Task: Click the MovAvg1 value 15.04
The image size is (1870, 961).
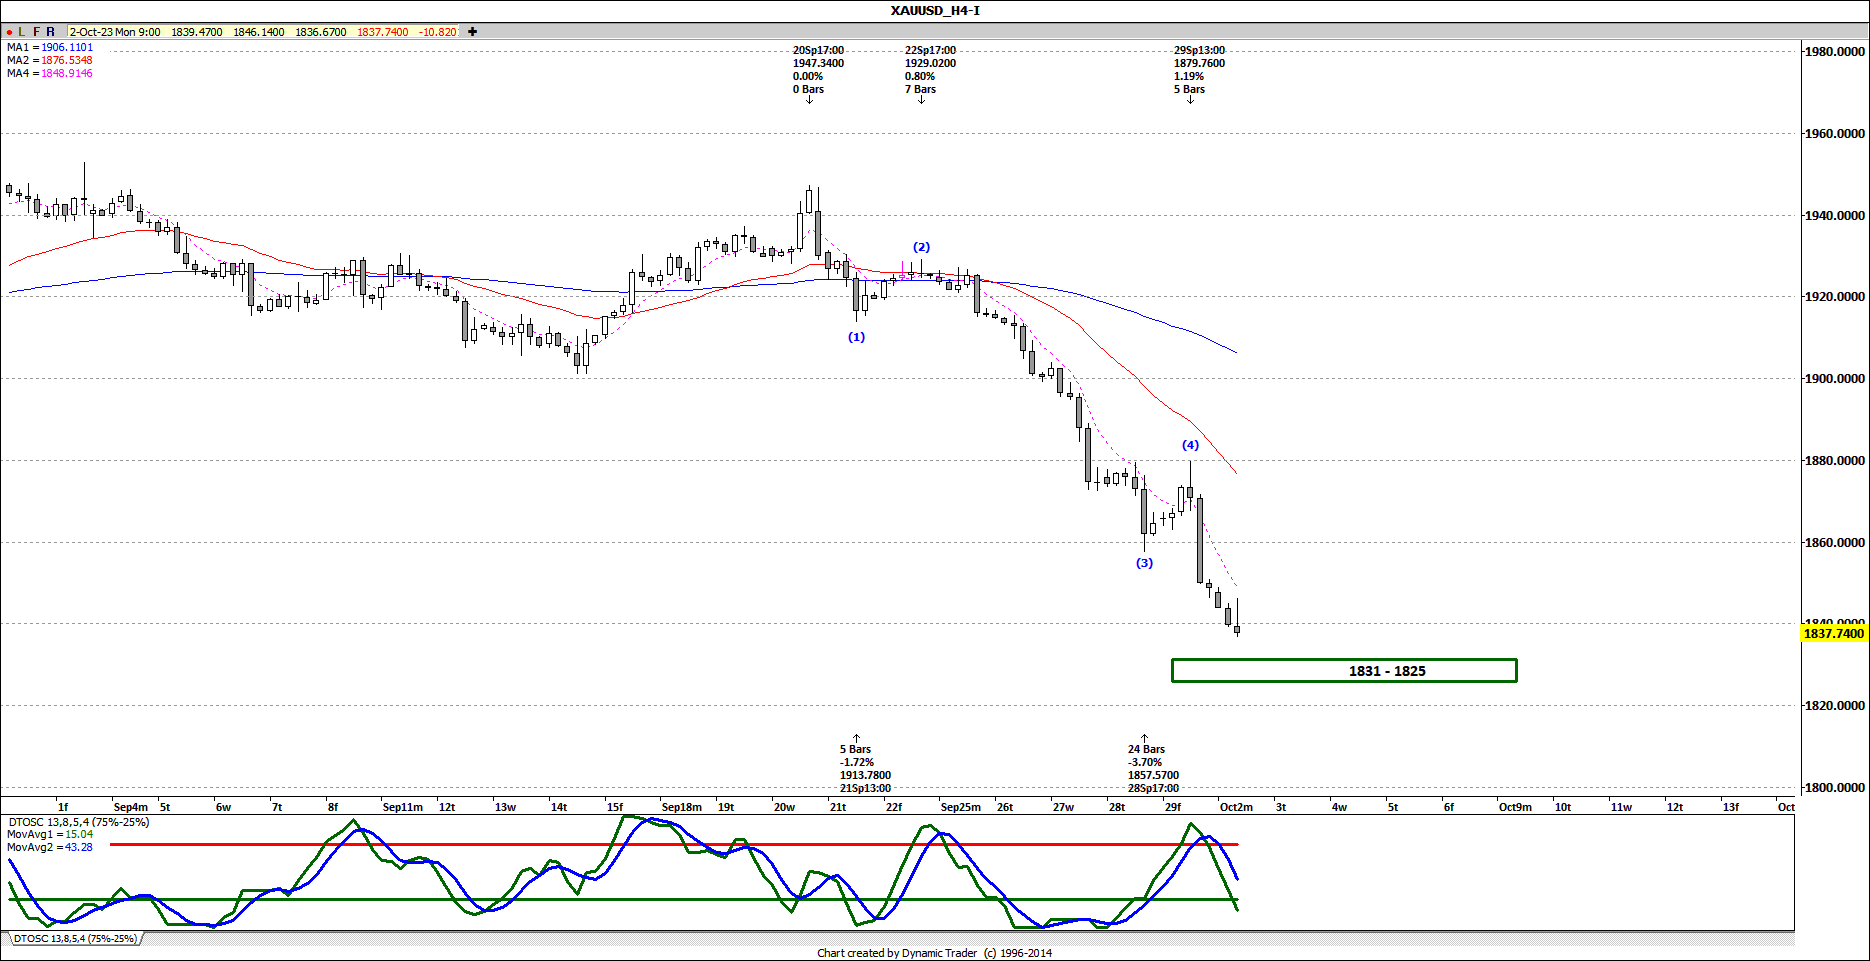Action: point(79,834)
